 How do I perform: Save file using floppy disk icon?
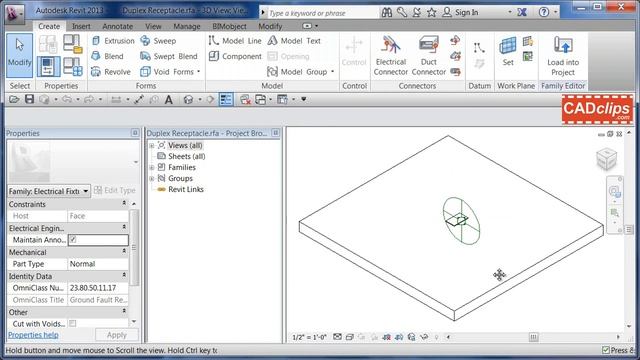coord(29,99)
